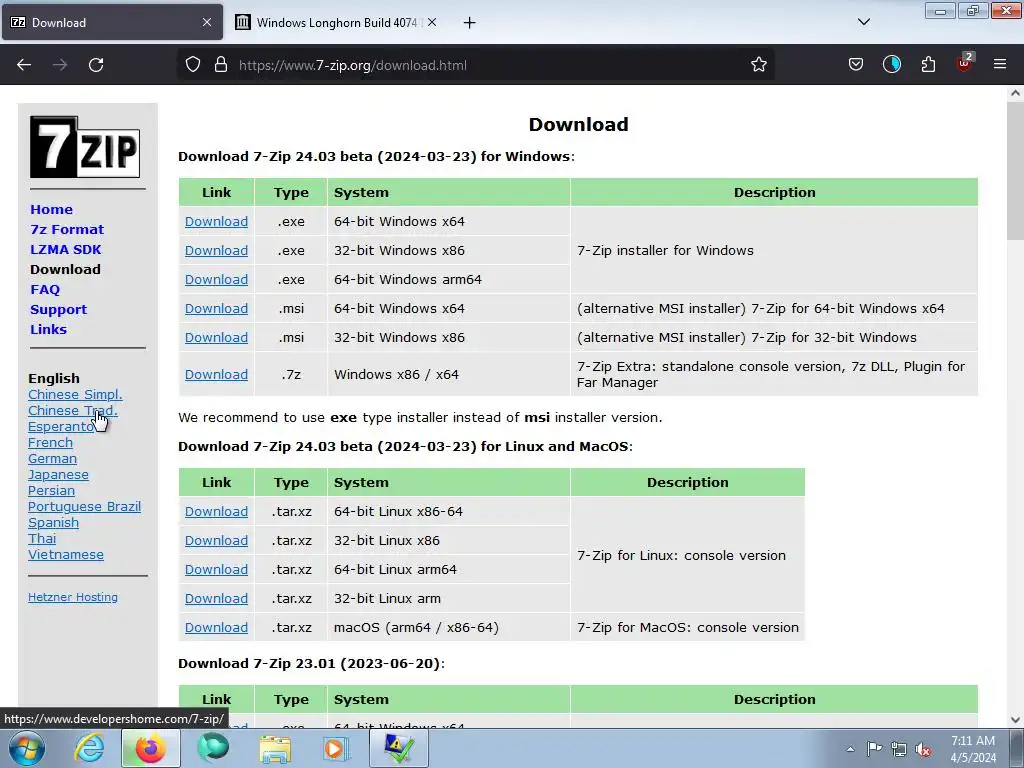Open the network tray icon

click(899, 749)
